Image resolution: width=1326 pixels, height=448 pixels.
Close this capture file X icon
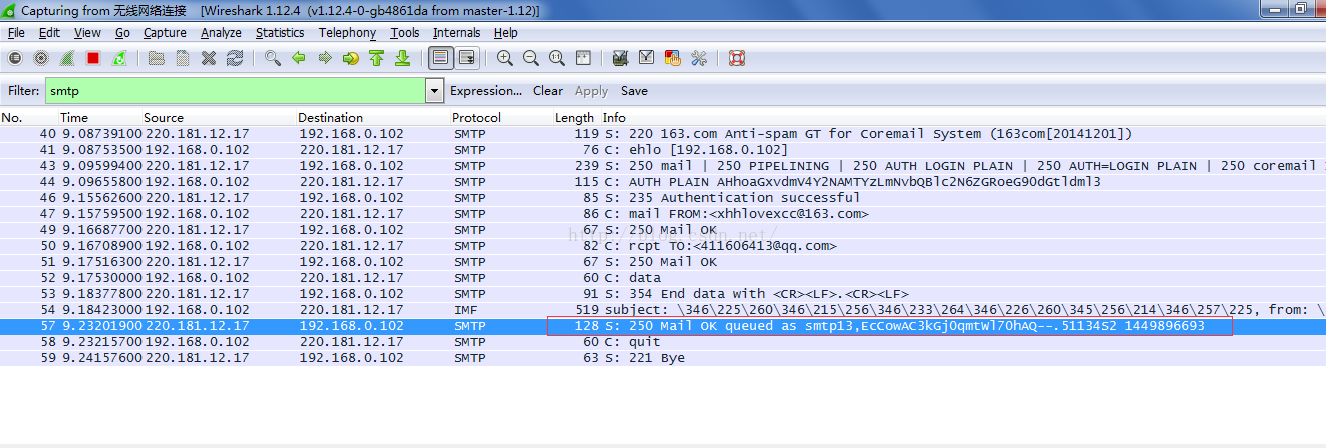tap(209, 58)
